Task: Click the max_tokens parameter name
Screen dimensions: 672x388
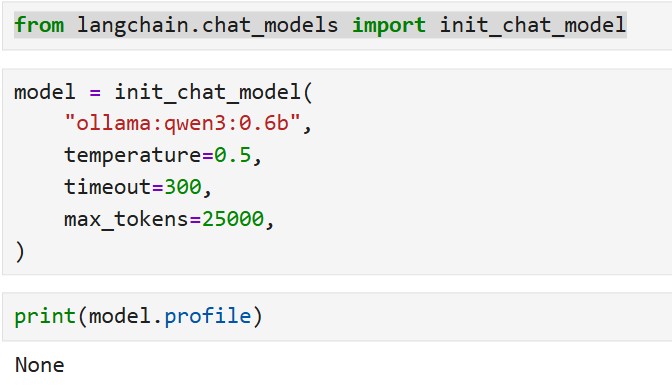Action: click(x=126, y=220)
